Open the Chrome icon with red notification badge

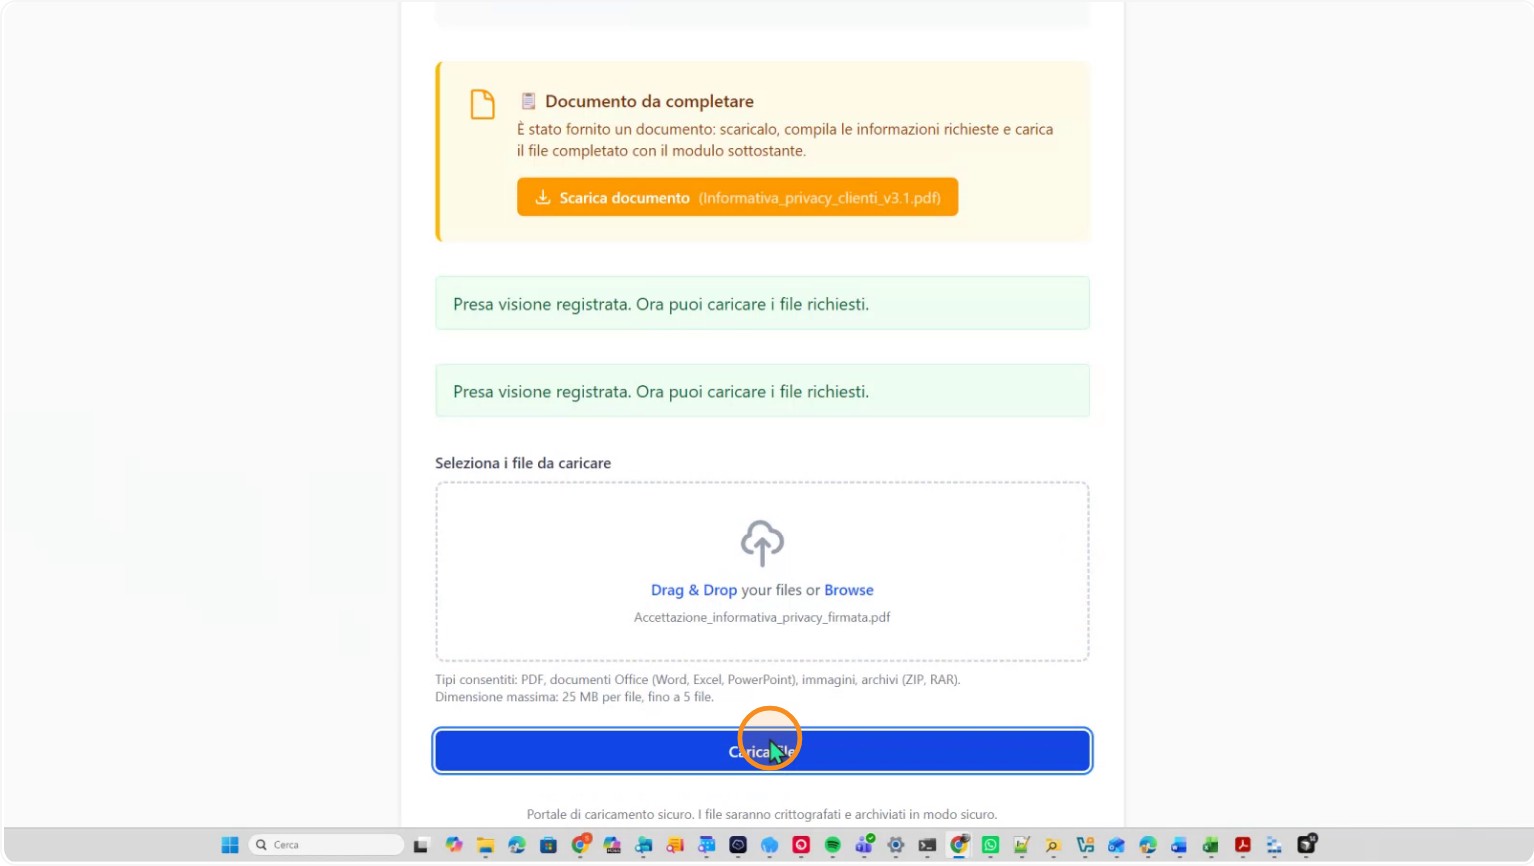pyautogui.click(x=581, y=844)
